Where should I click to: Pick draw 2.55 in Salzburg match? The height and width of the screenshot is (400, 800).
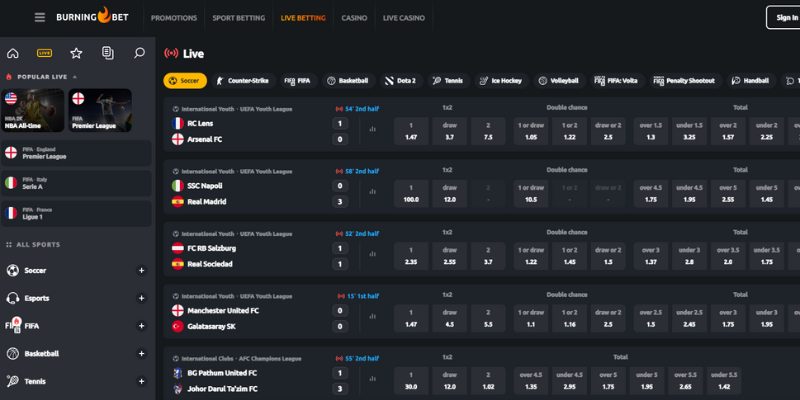449,256
